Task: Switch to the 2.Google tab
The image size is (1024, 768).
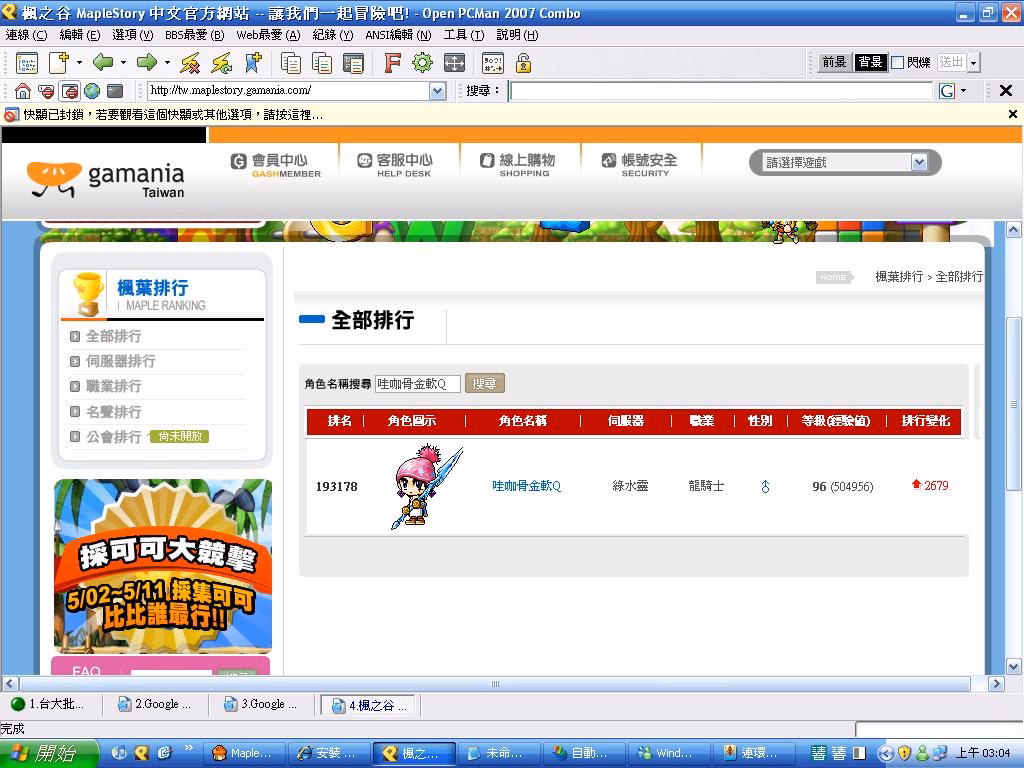Action: (x=155, y=704)
